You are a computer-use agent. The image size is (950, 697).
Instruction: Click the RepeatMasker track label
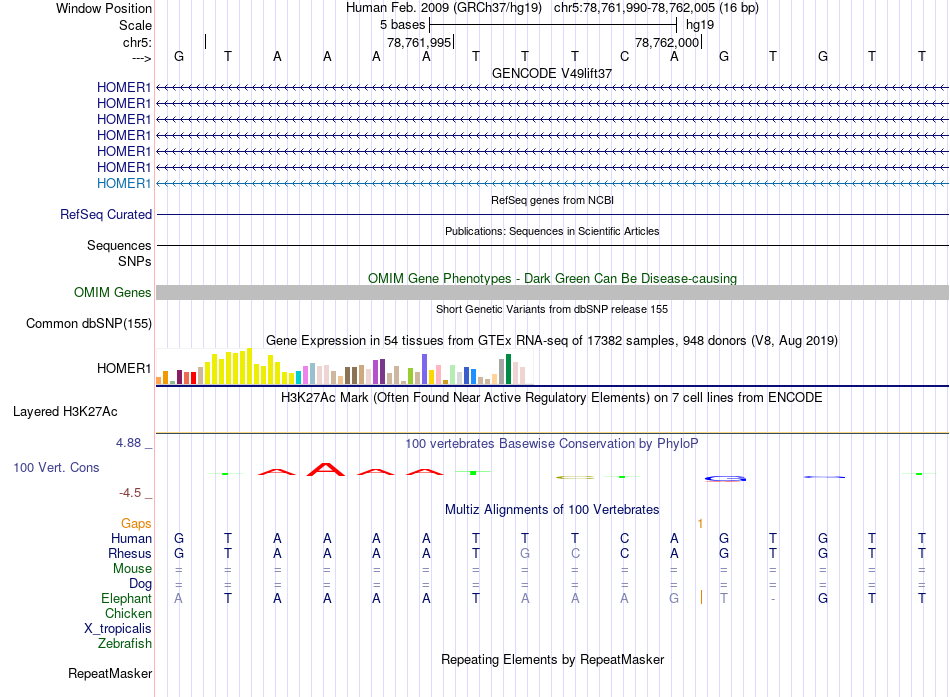coord(110,673)
